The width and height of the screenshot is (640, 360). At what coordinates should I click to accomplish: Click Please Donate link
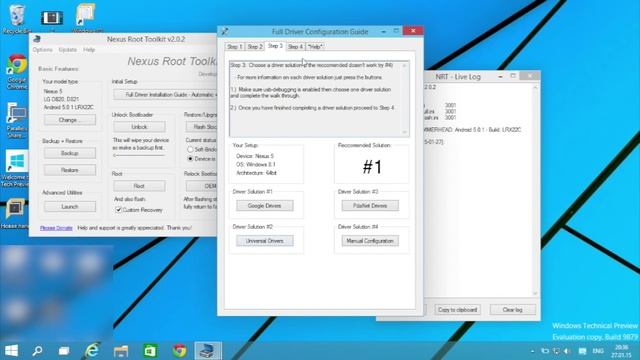tap(56, 228)
